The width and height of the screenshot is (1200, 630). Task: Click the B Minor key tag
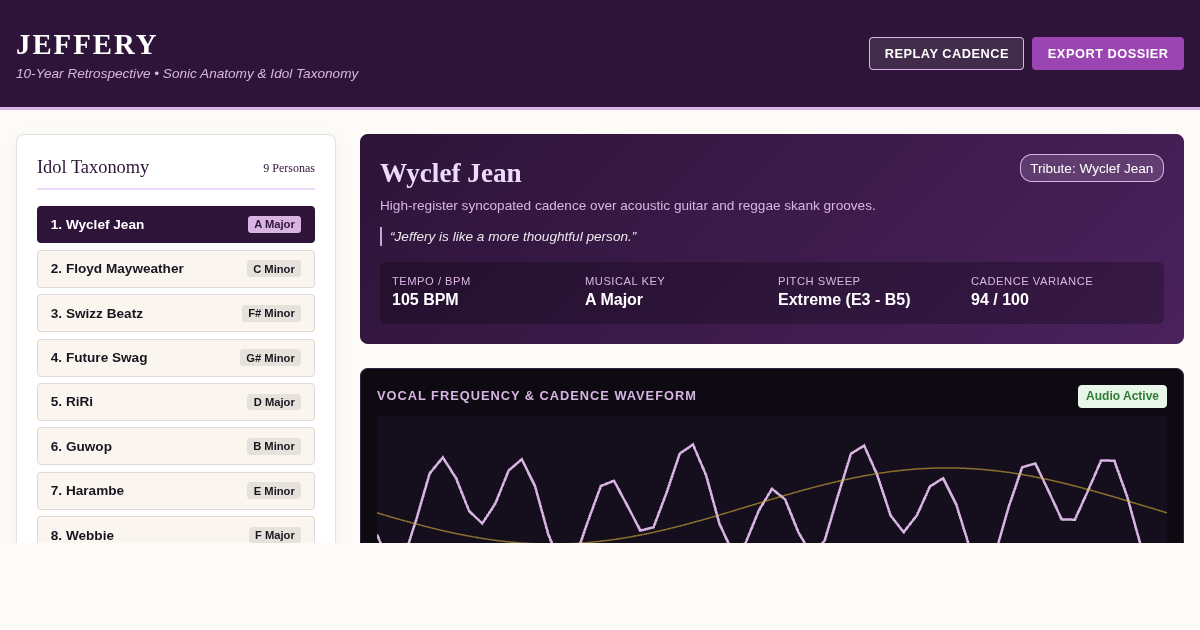click(274, 446)
